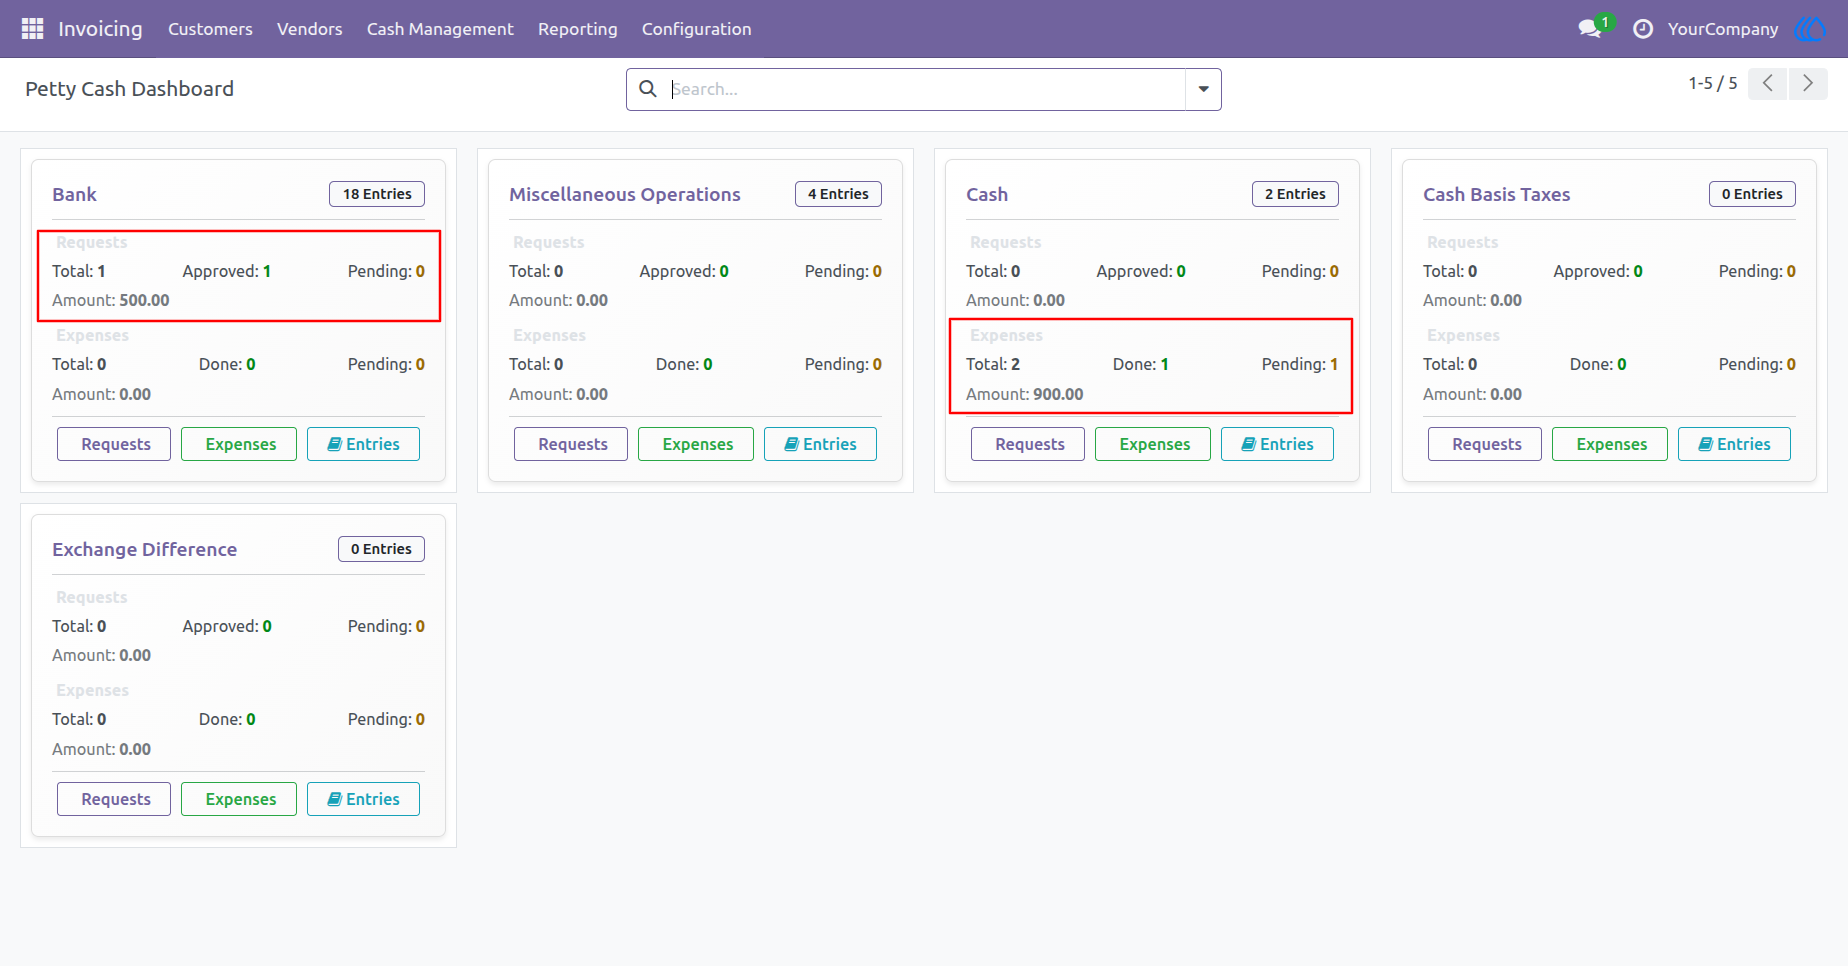Click the YourCompany label
Viewport: 1848px width, 966px height.
click(1723, 29)
